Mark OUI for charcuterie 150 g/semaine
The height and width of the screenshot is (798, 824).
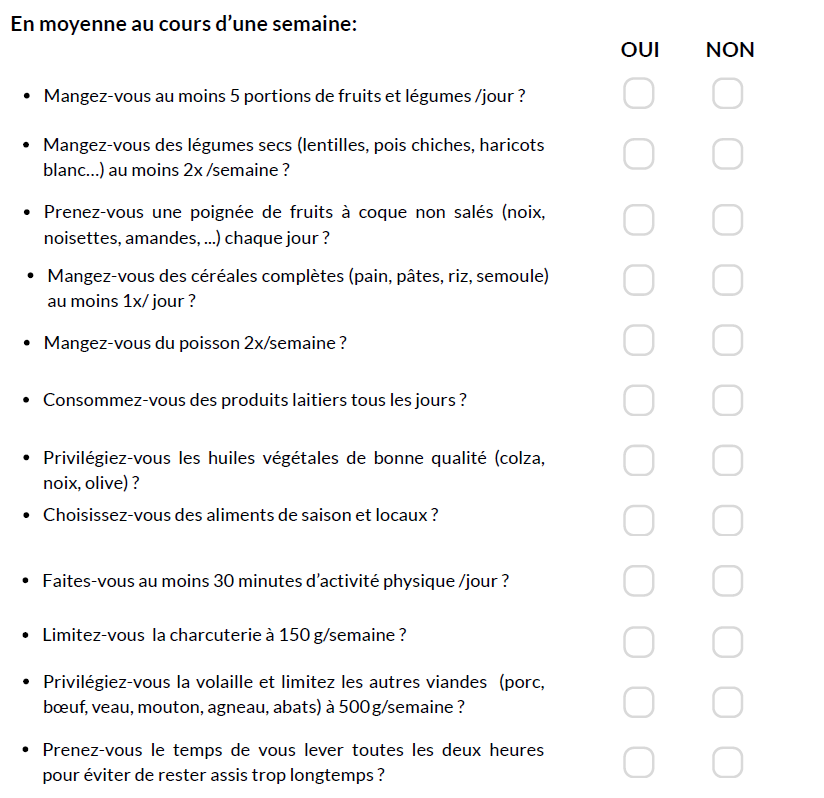coord(638,641)
